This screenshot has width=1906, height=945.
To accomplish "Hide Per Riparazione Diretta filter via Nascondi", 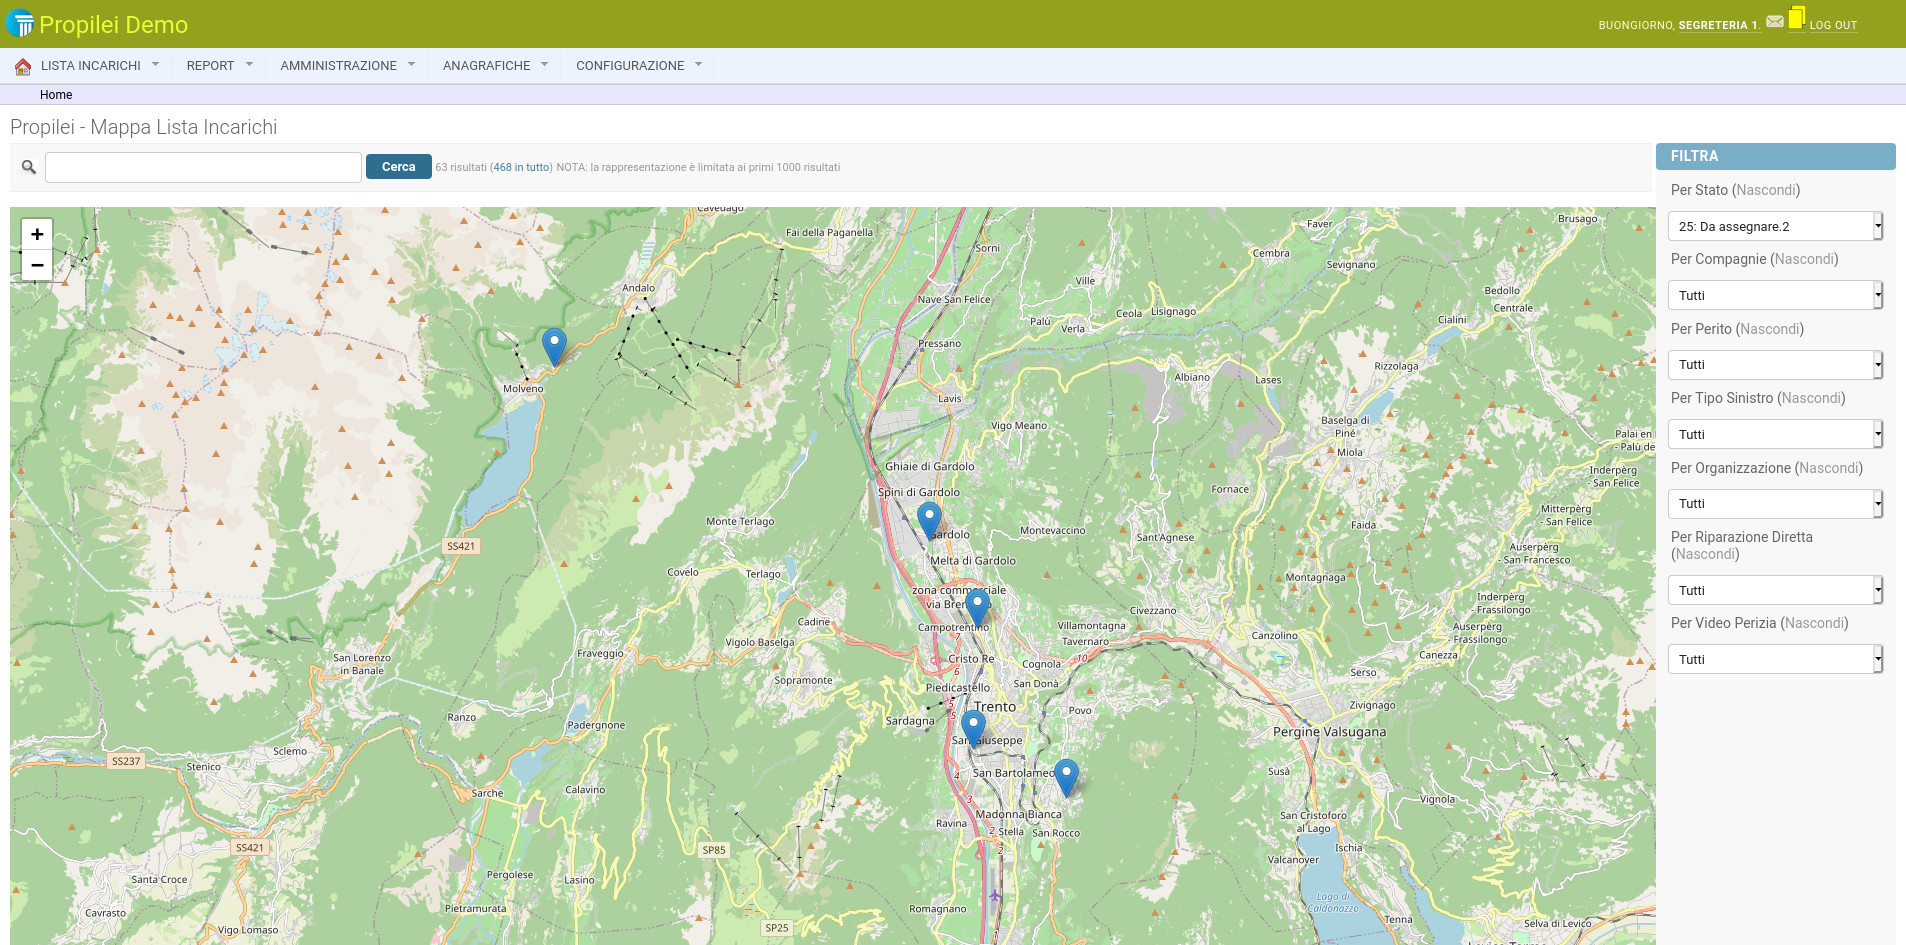I will (x=1705, y=554).
